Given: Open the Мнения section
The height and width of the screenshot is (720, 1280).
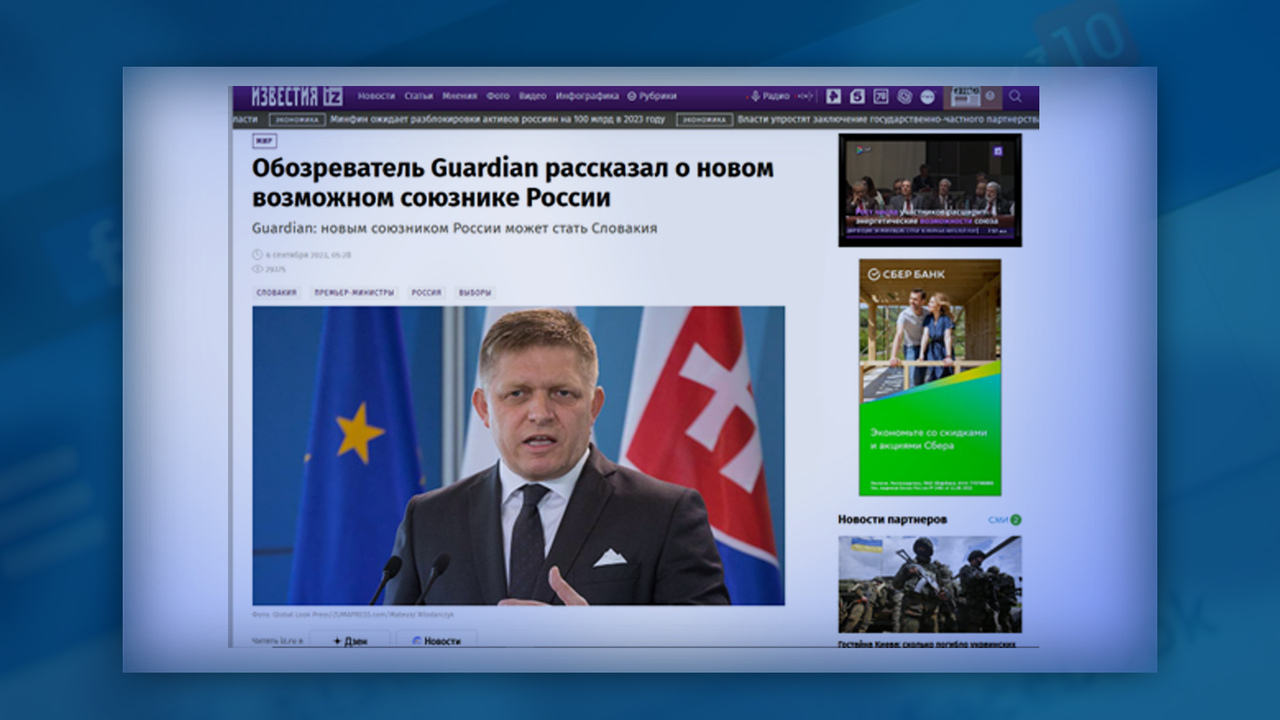Looking at the screenshot, I should coord(459,96).
